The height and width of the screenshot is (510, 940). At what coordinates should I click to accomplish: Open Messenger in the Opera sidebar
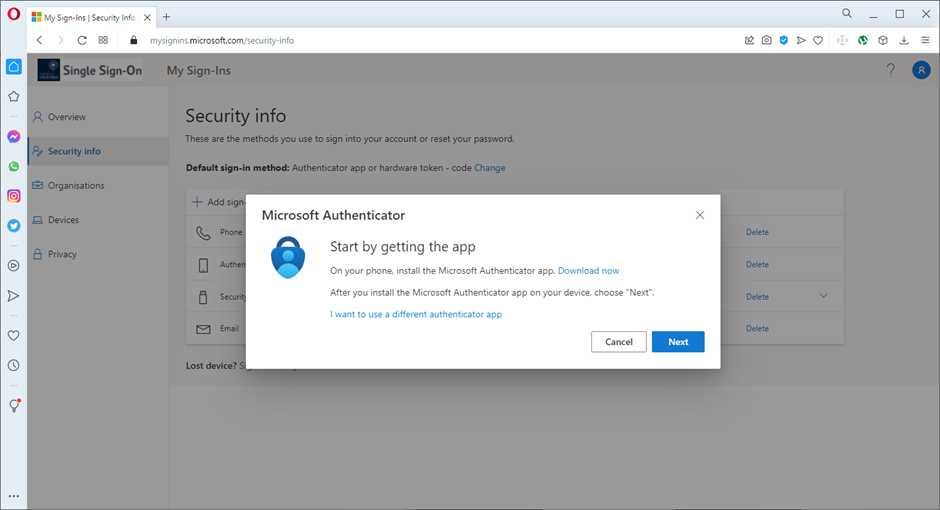[14, 137]
